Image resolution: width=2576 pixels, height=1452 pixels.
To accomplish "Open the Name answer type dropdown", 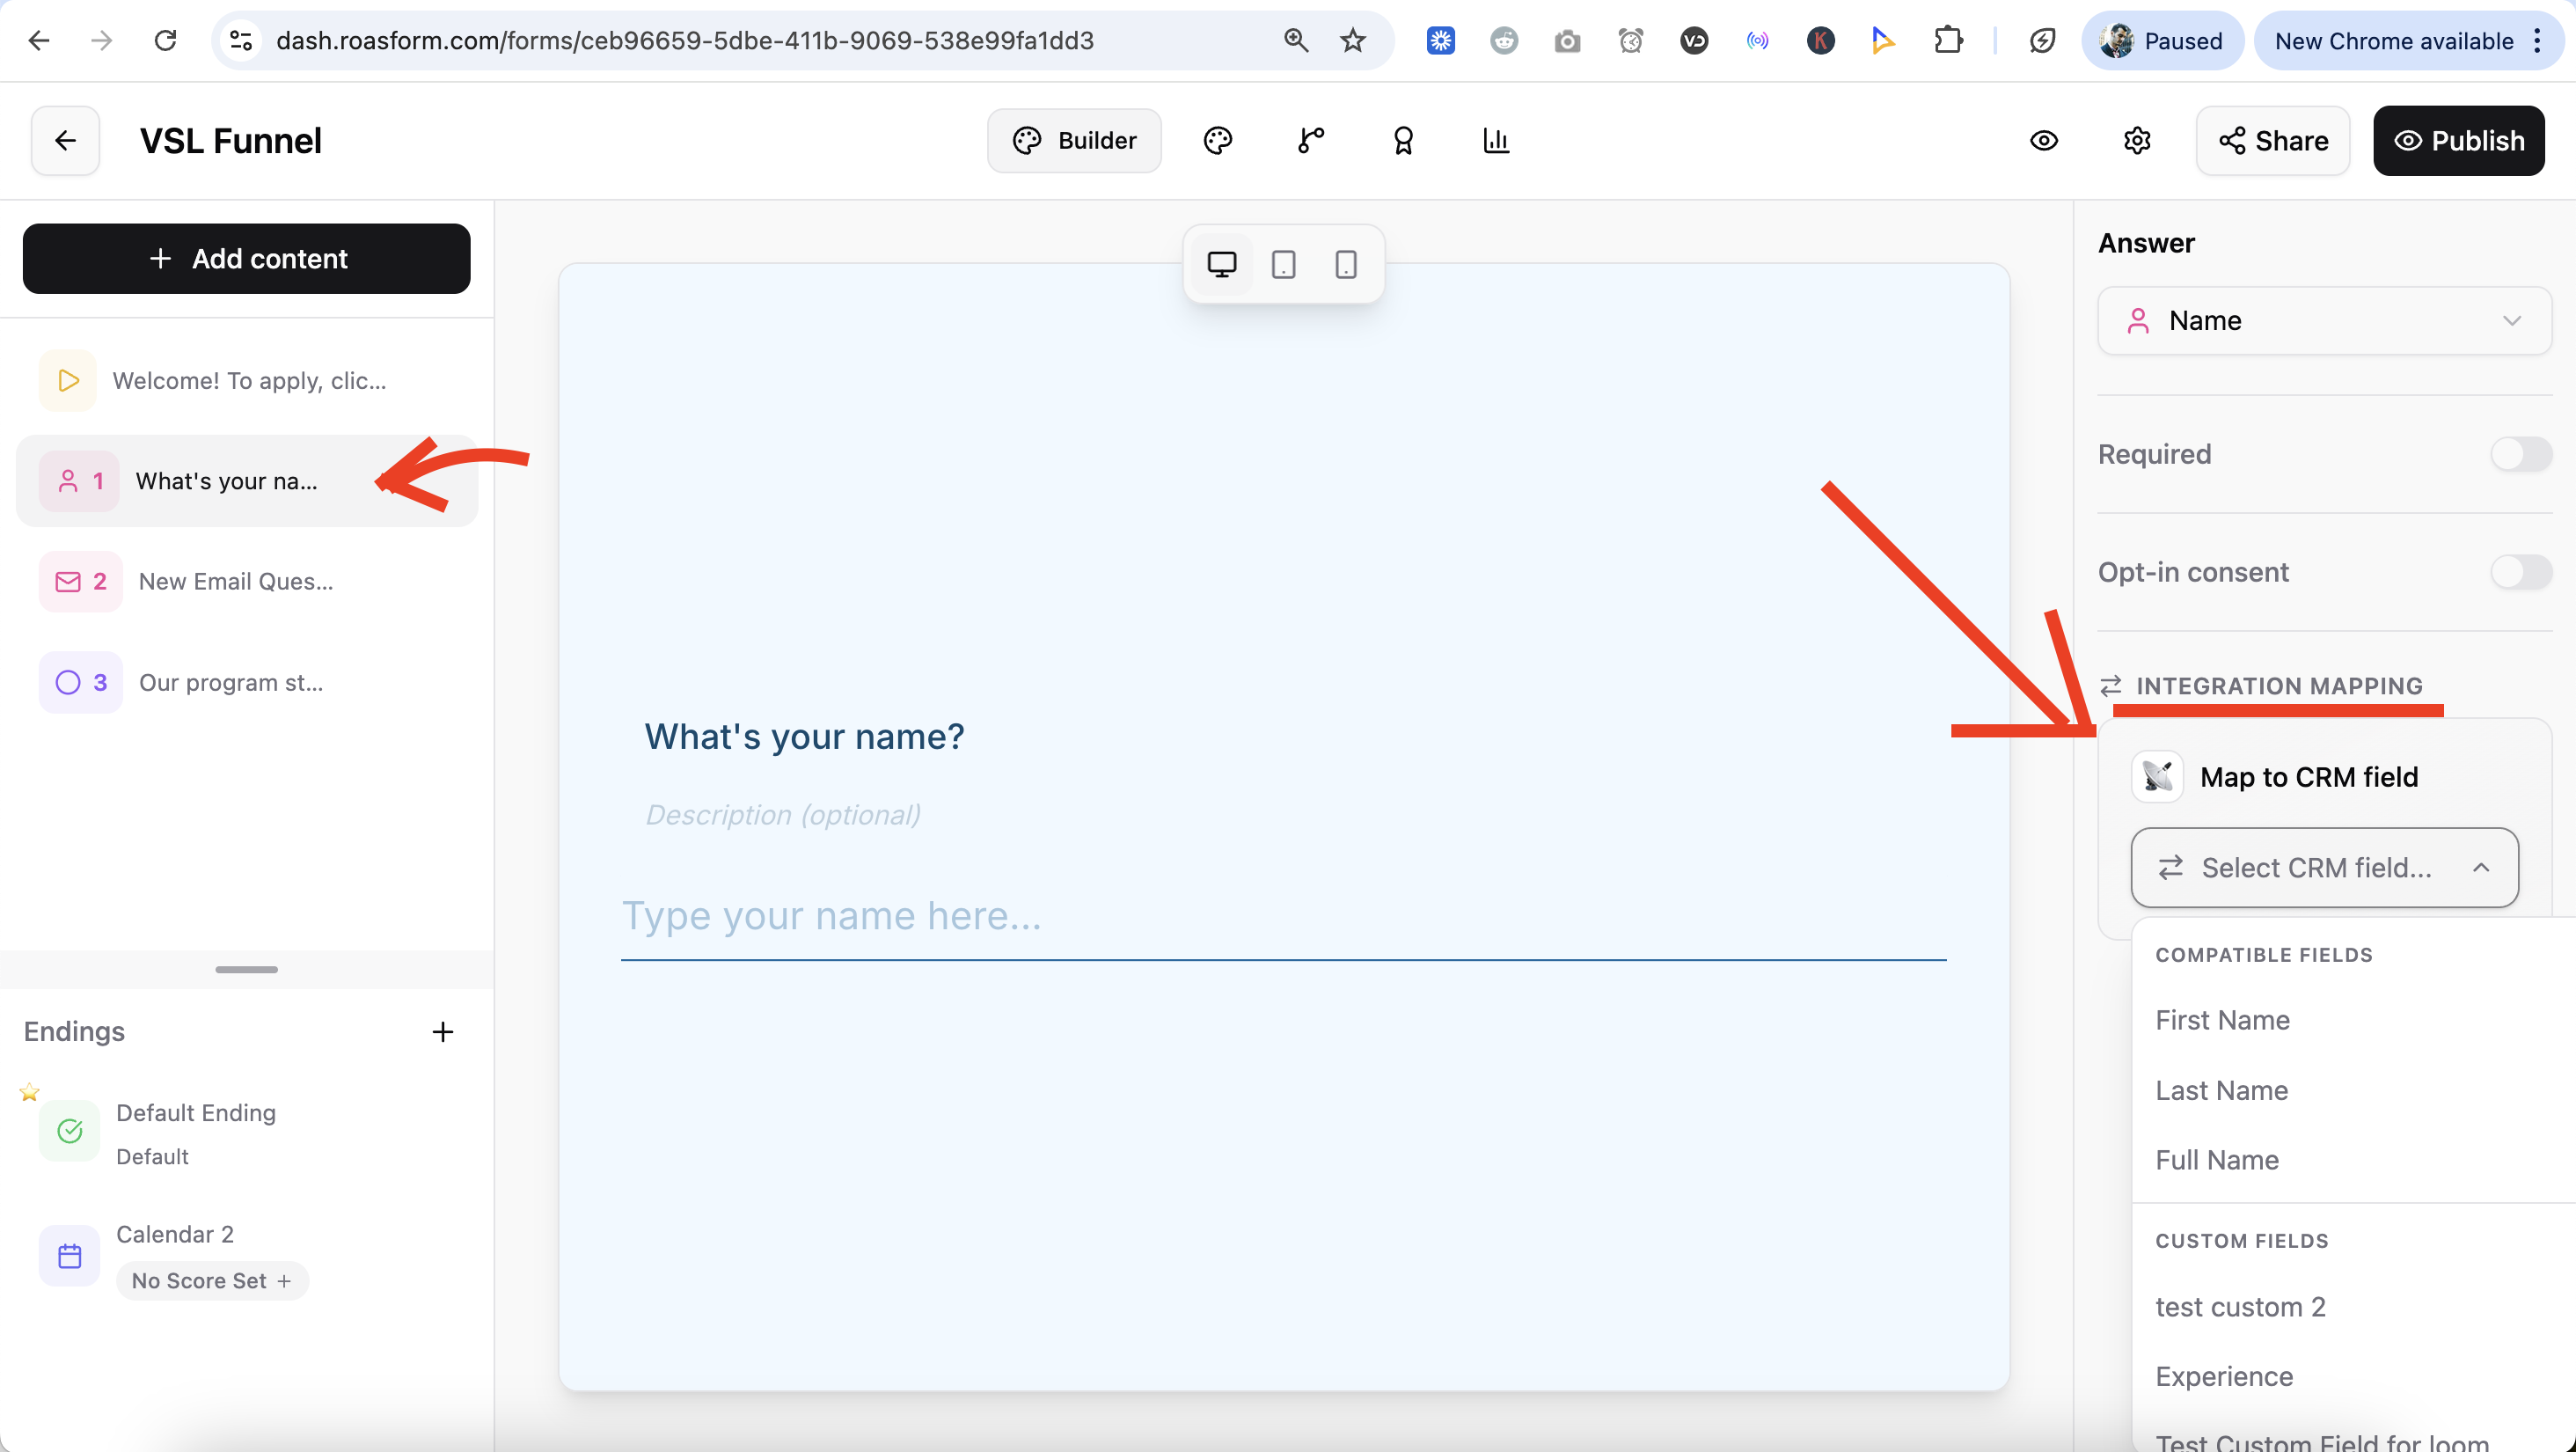I will point(2324,321).
